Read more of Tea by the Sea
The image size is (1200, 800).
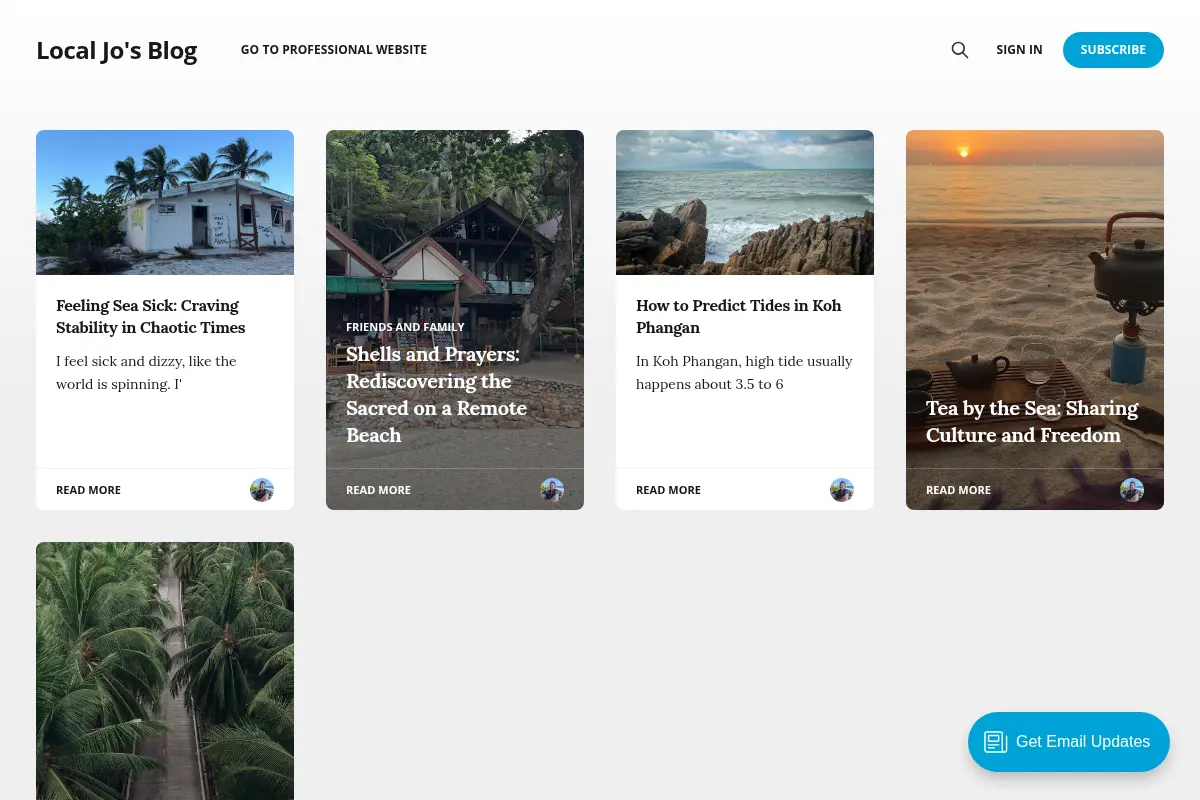(x=958, y=490)
